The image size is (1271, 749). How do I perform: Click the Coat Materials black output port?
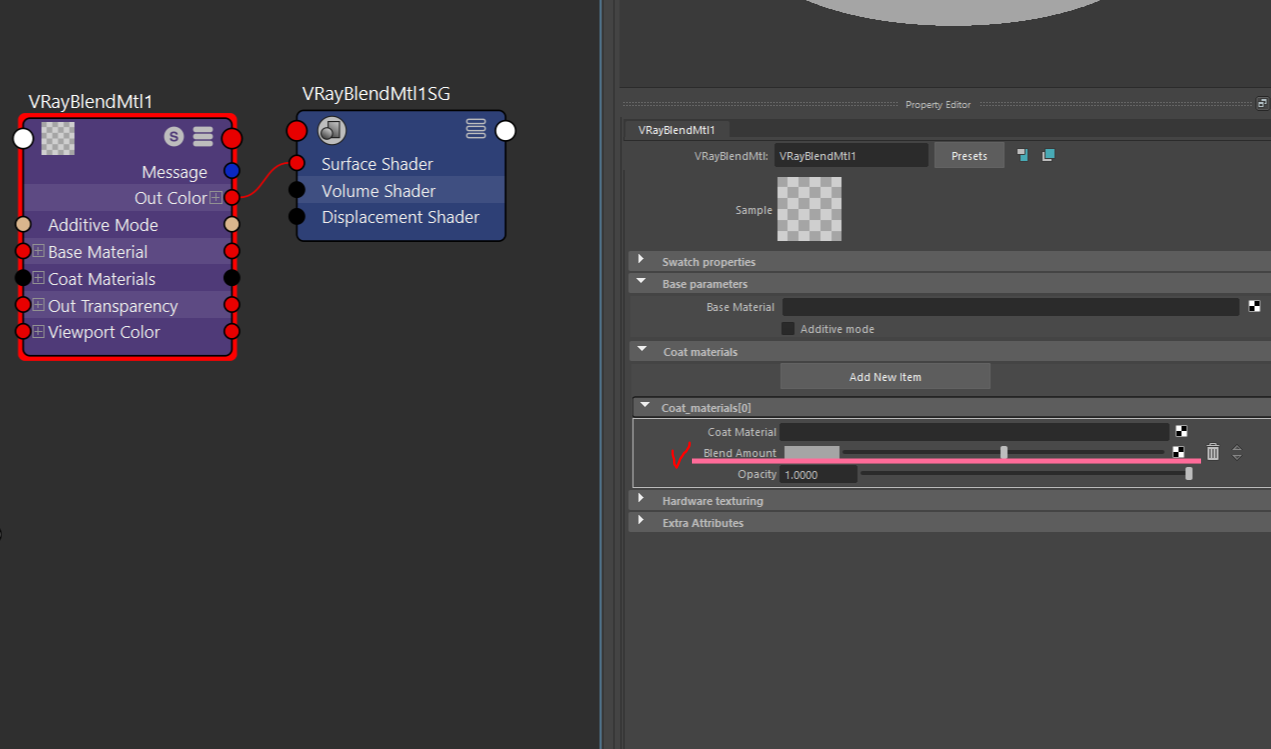coord(232,278)
